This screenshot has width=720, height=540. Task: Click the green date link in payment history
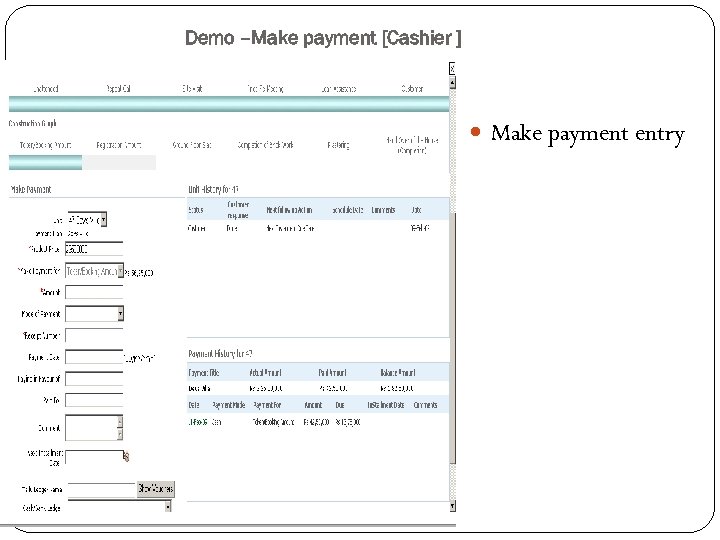click(x=197, y=422)
